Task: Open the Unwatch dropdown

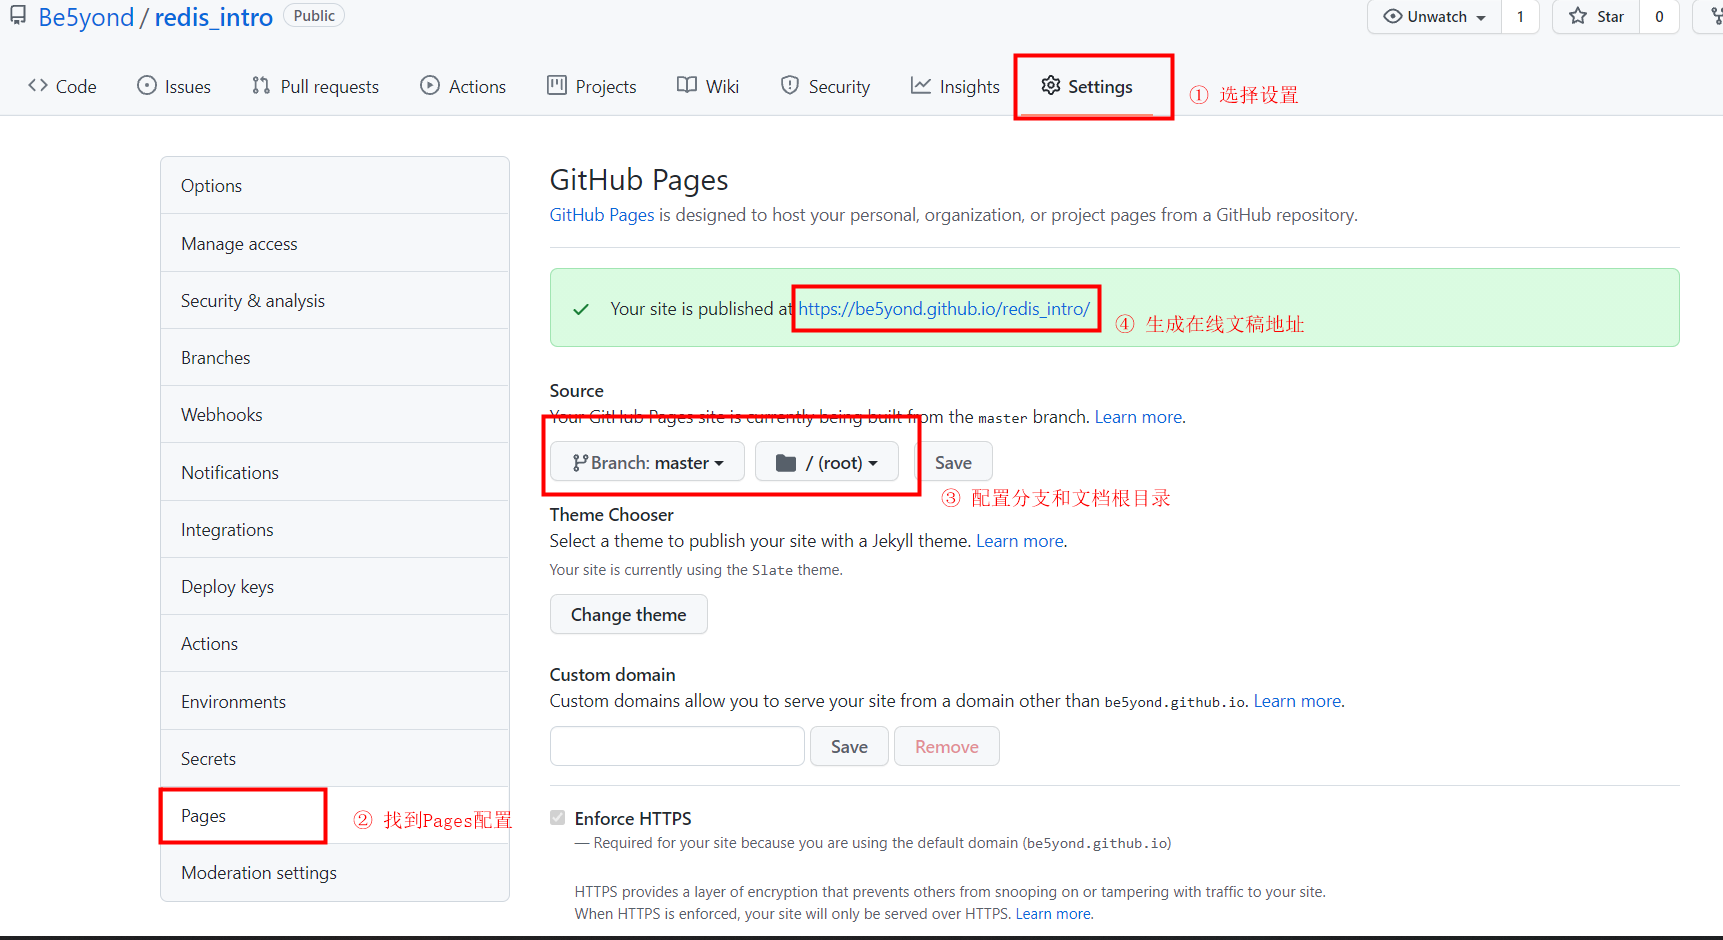Action: 1433,16
